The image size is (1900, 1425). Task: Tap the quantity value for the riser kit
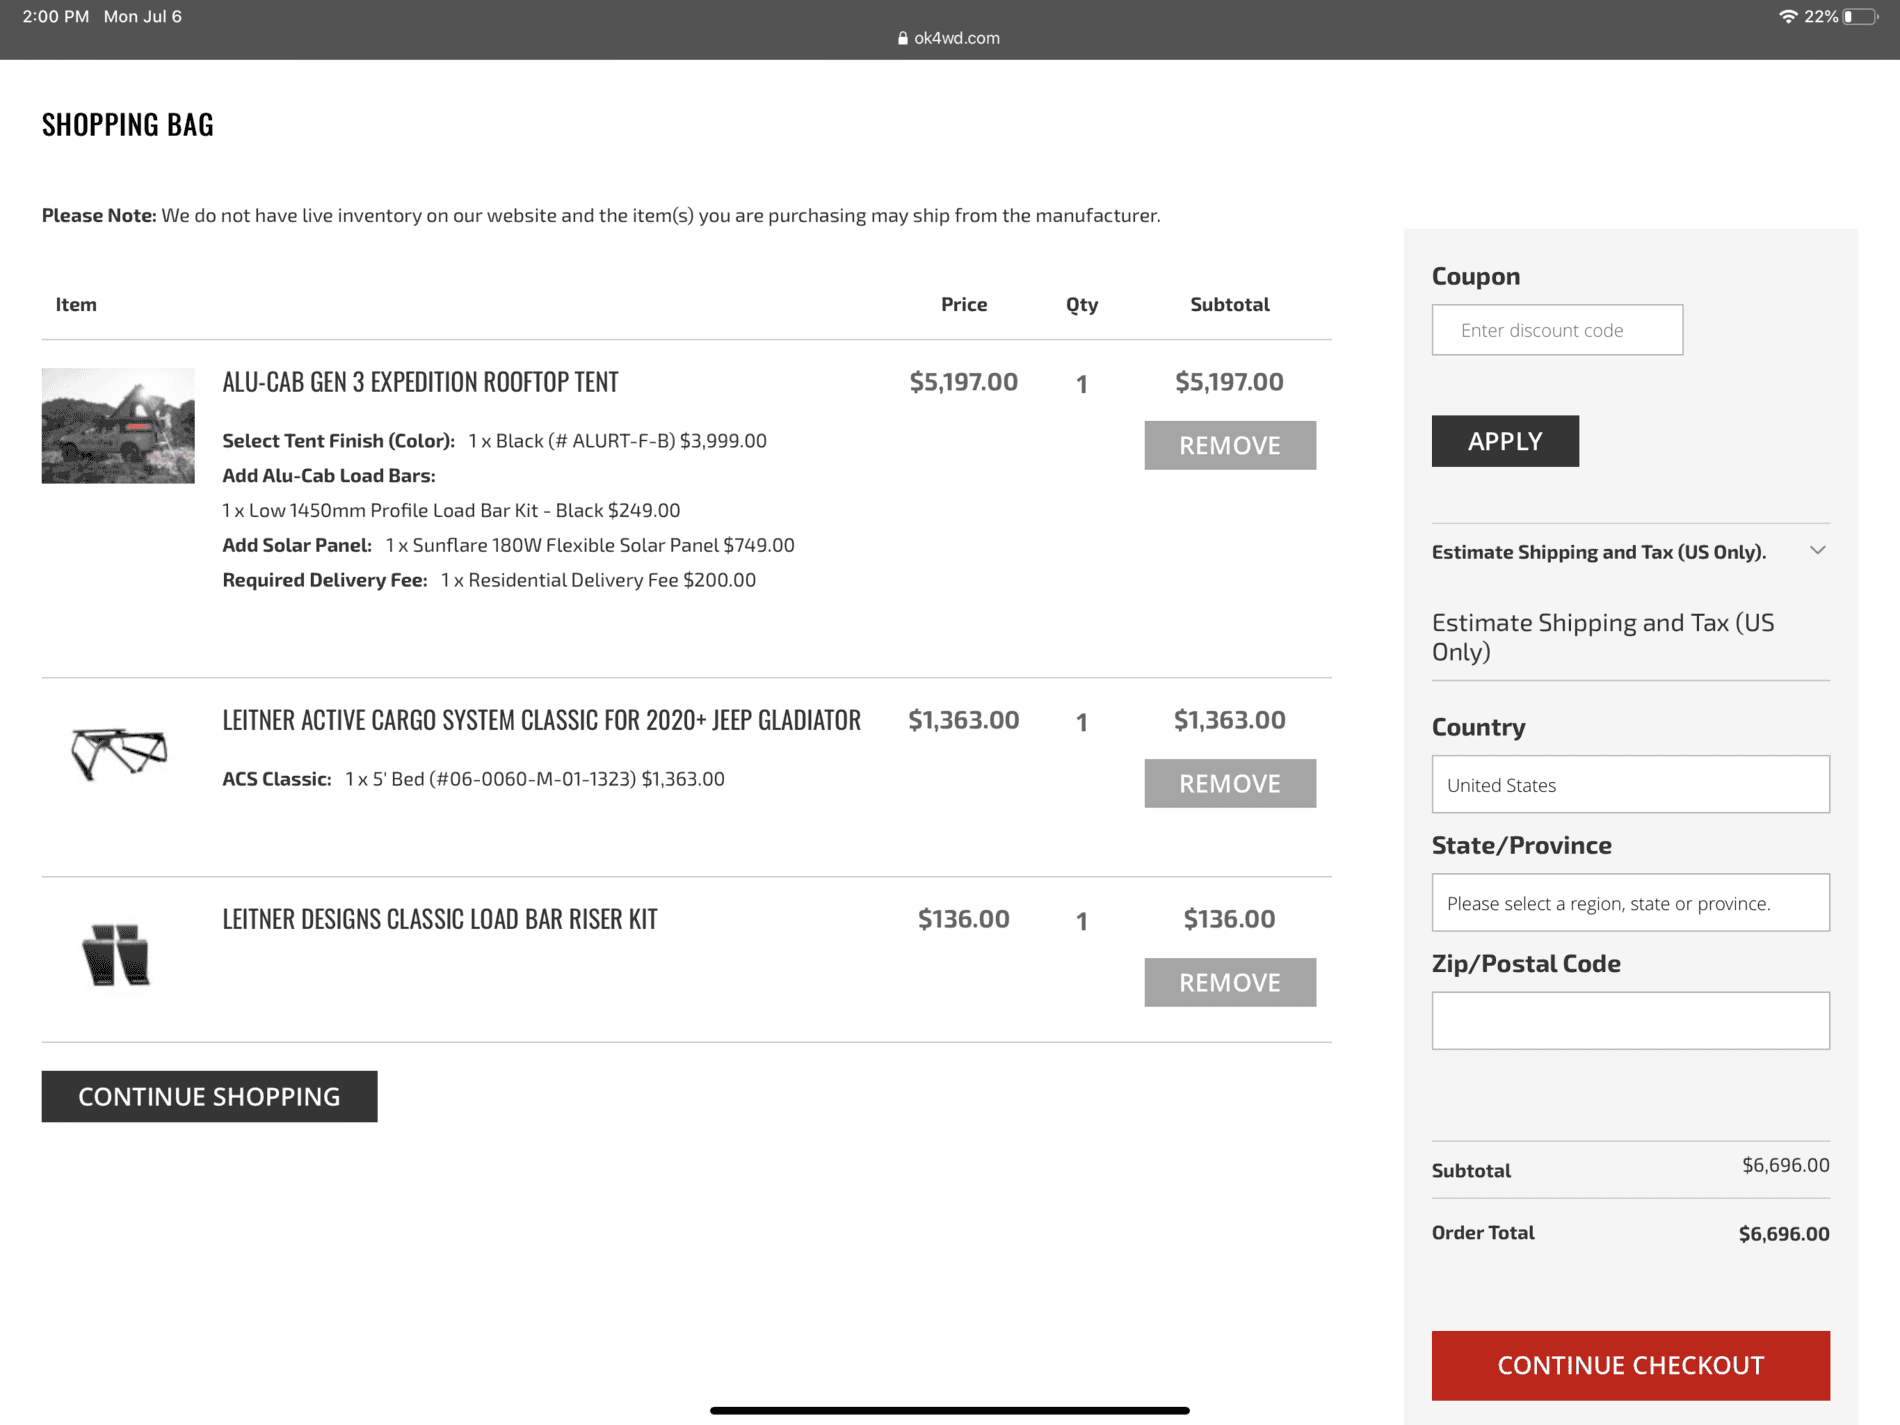point(1081,921)
